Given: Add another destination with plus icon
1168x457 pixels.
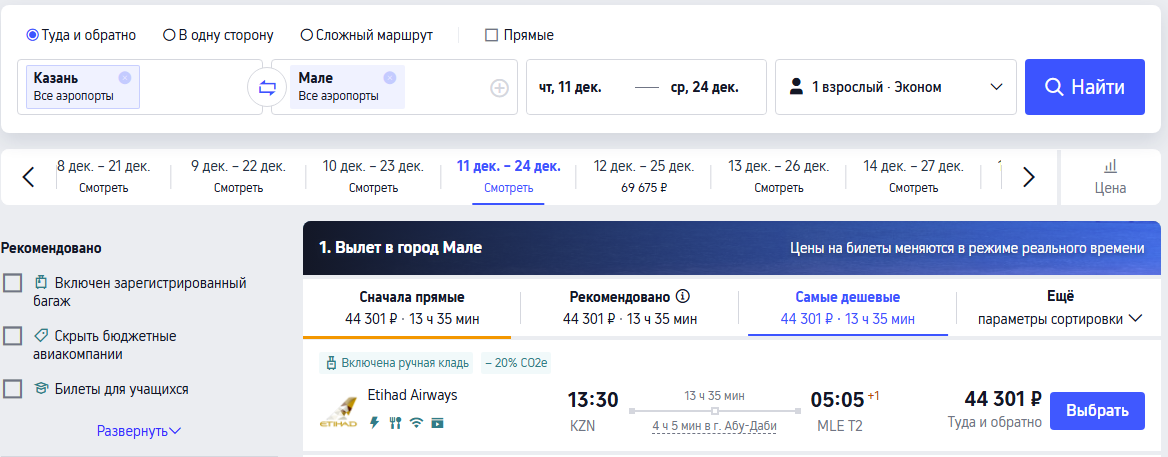Looking at the screenshot, I should (x=499, y=88).
